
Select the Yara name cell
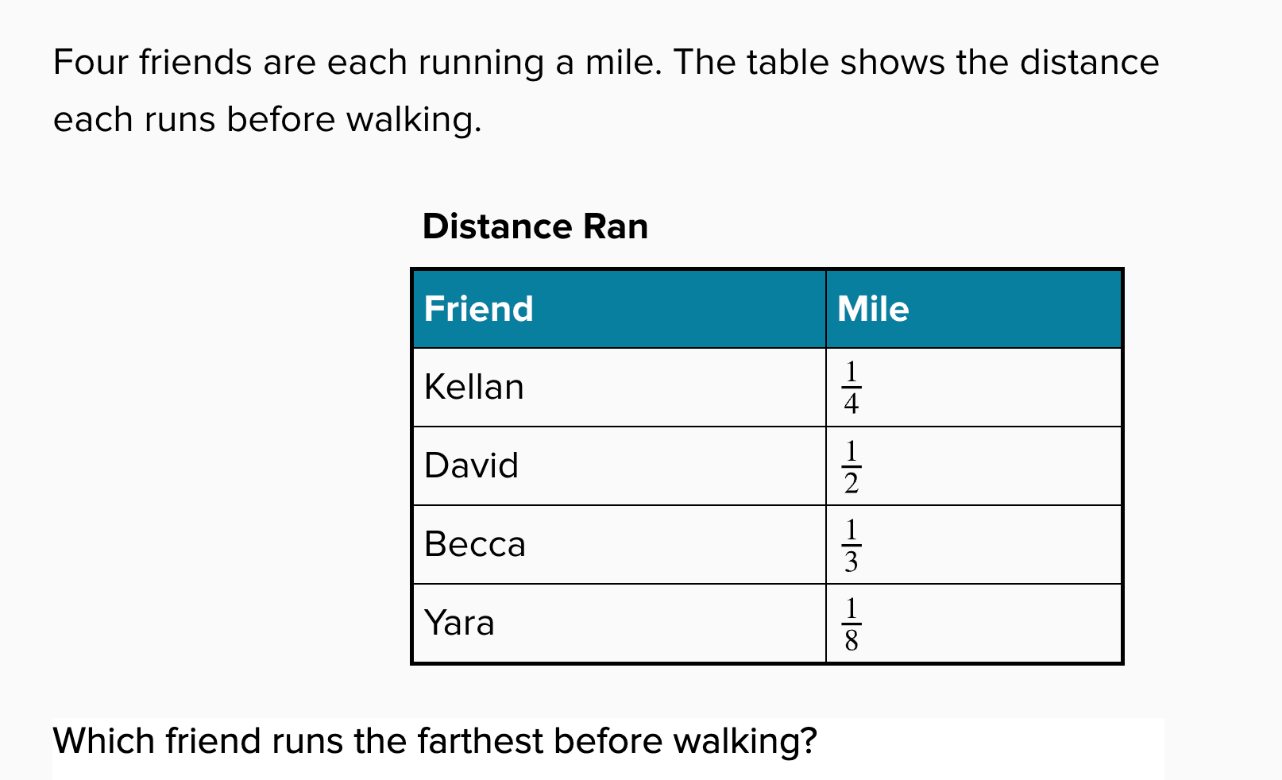coord(619,623)
